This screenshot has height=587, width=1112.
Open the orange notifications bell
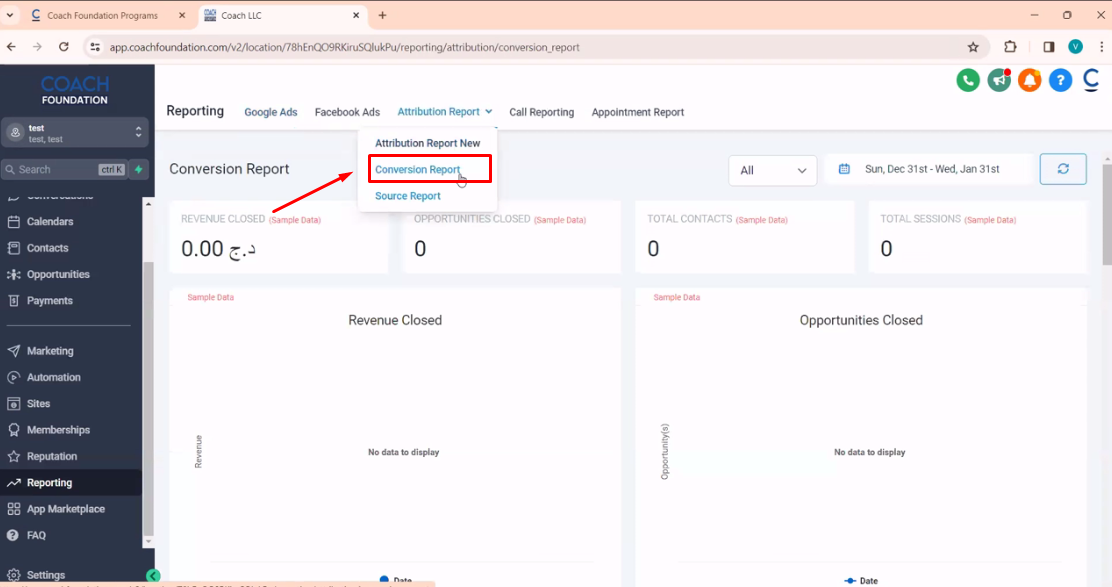coord(1030,80)
